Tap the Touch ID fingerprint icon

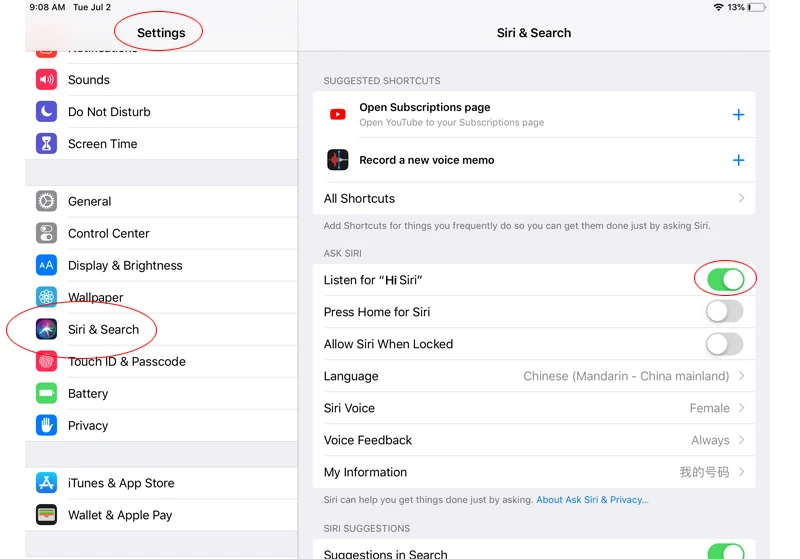(x=46, y=361)
